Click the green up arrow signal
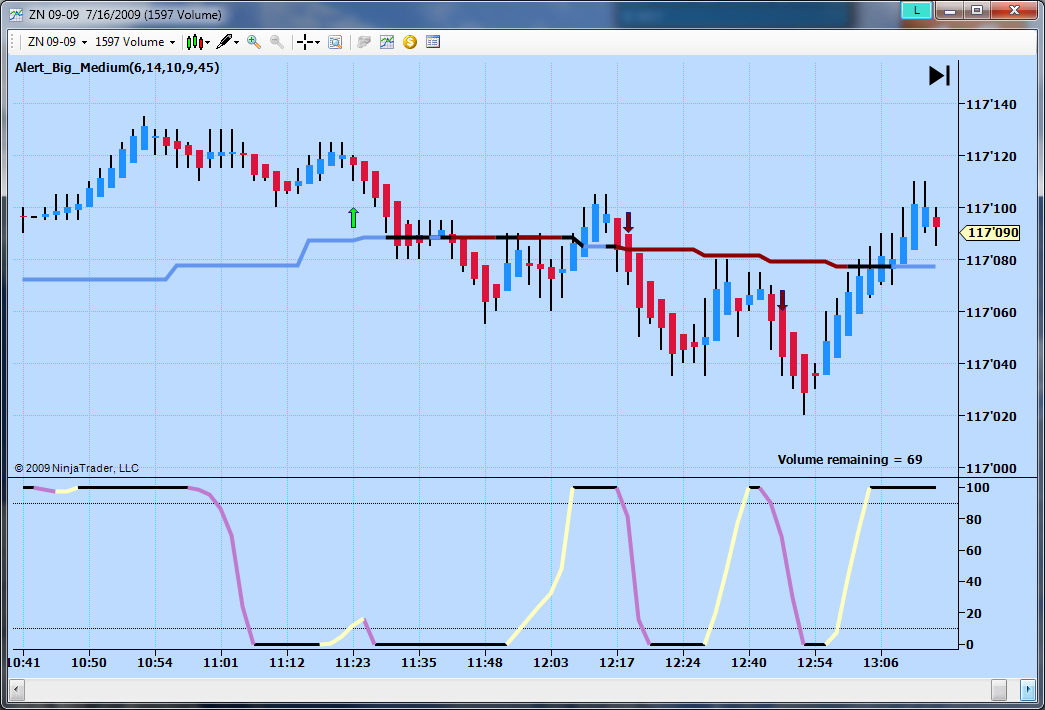The width and height of the screenshot is (1045, 710). coord(353,217)
